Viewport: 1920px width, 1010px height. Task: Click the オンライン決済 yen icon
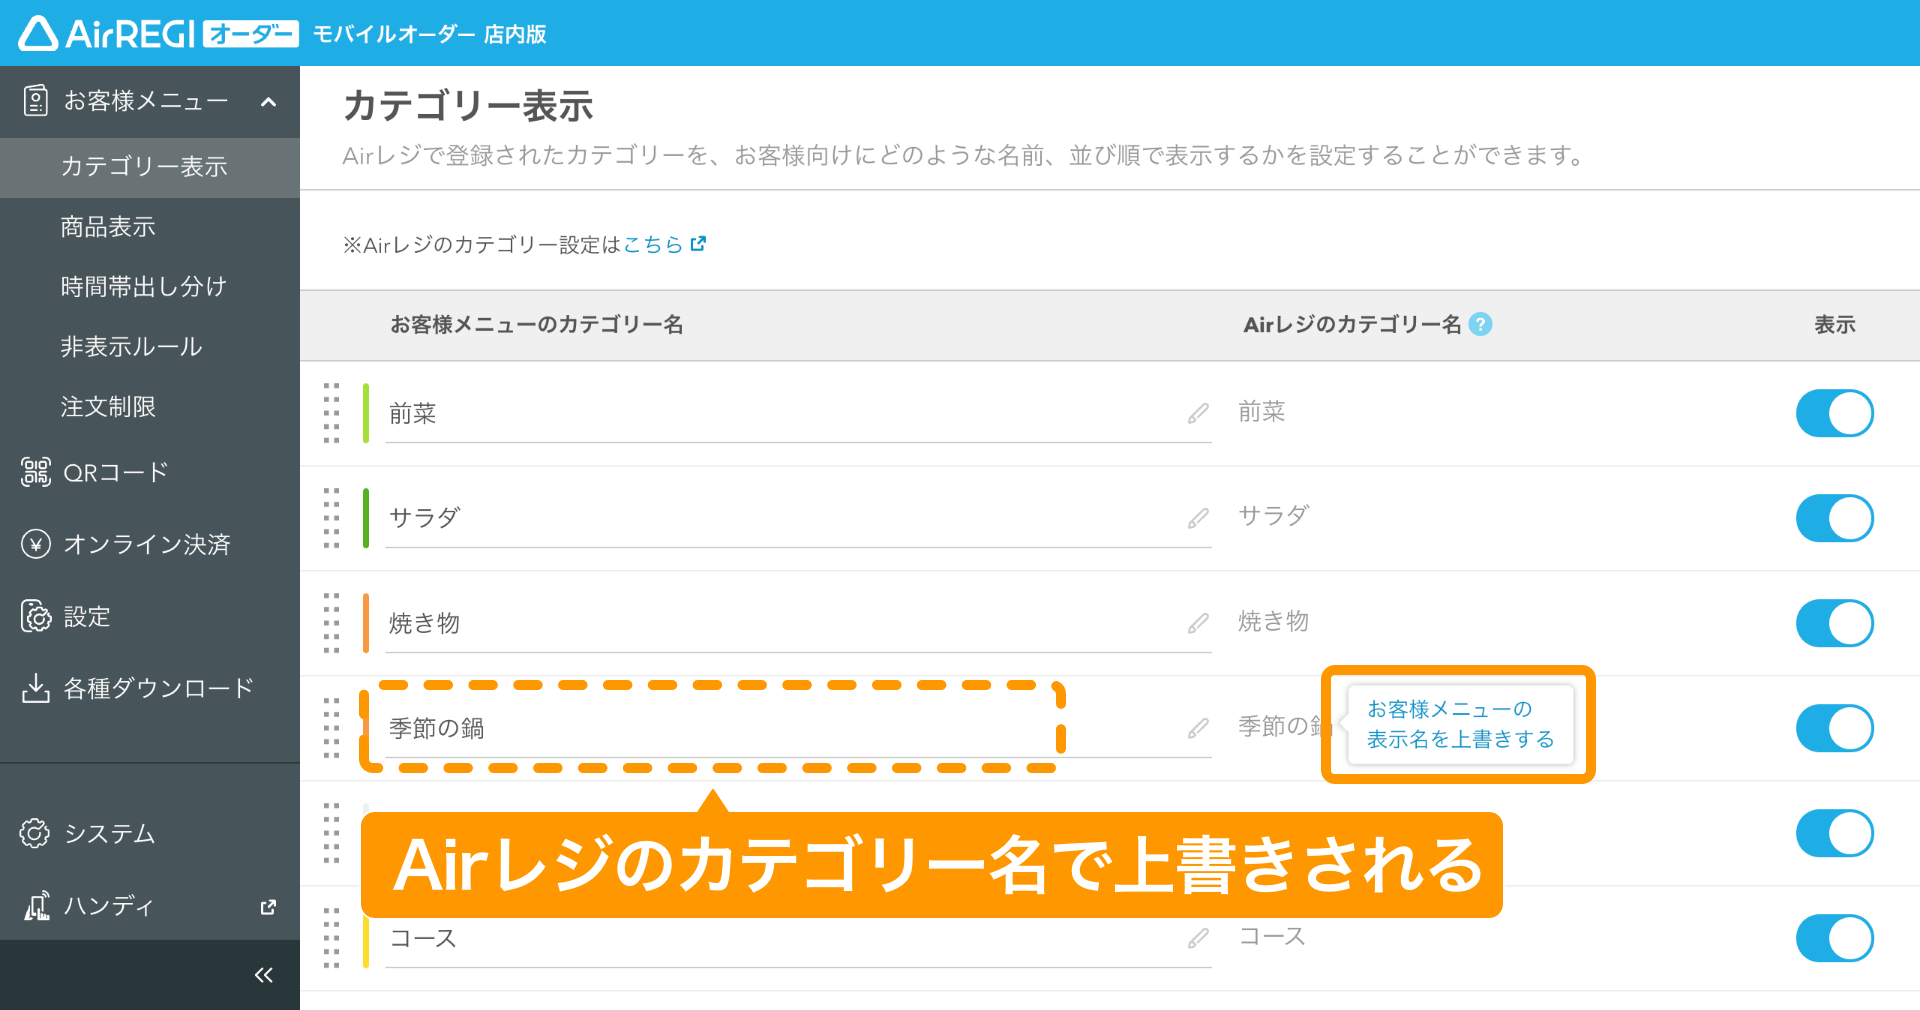(36, 544)
